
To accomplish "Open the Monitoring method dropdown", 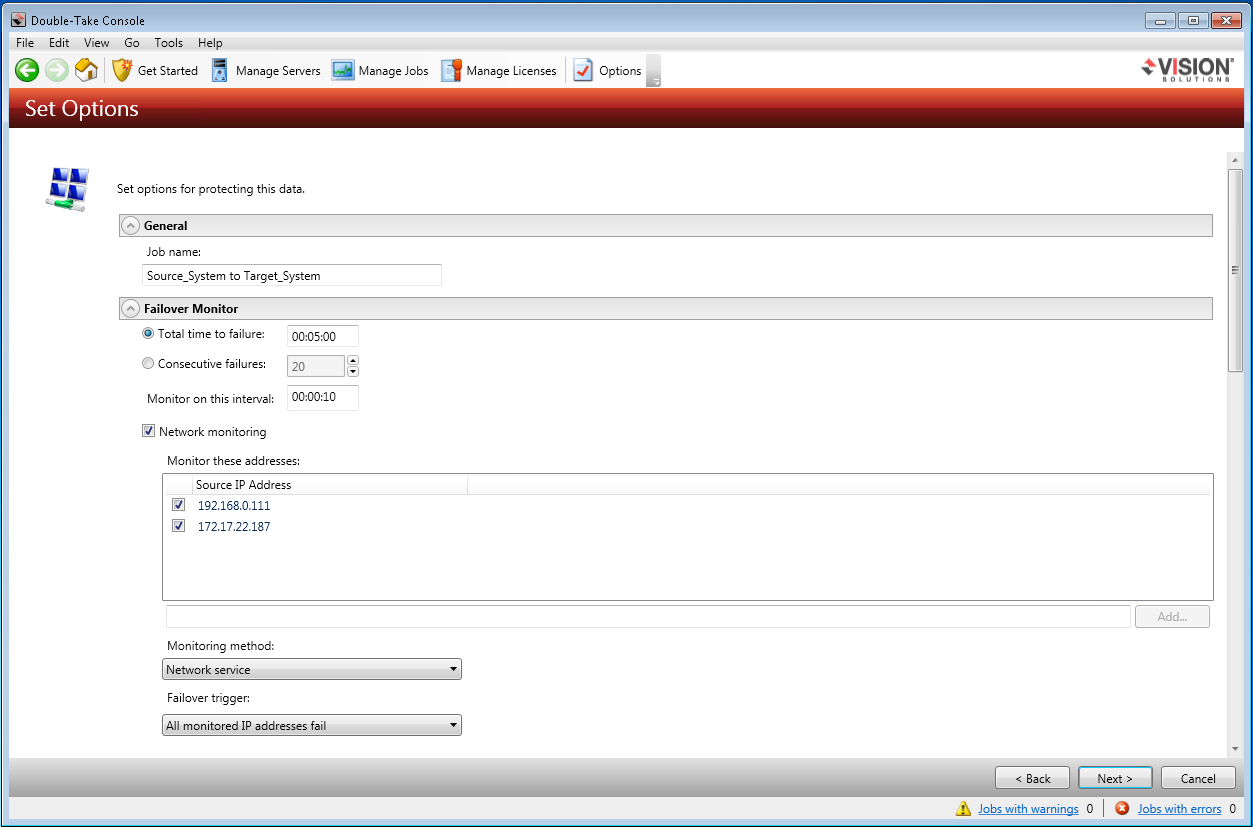I will [x=311, y=670].
